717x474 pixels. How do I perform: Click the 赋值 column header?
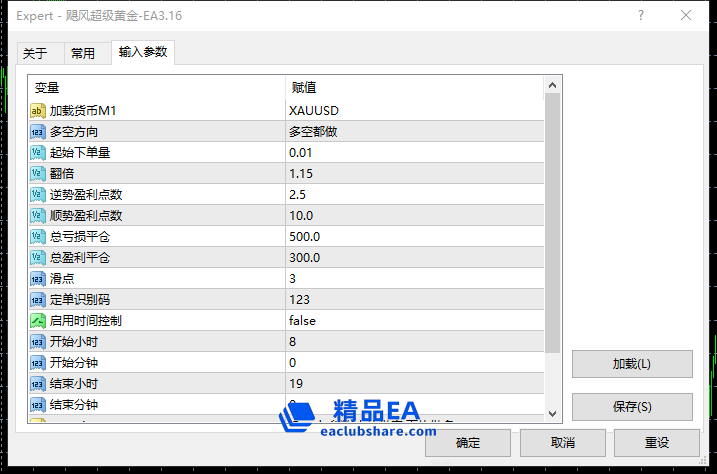click(x=415, y=87)
